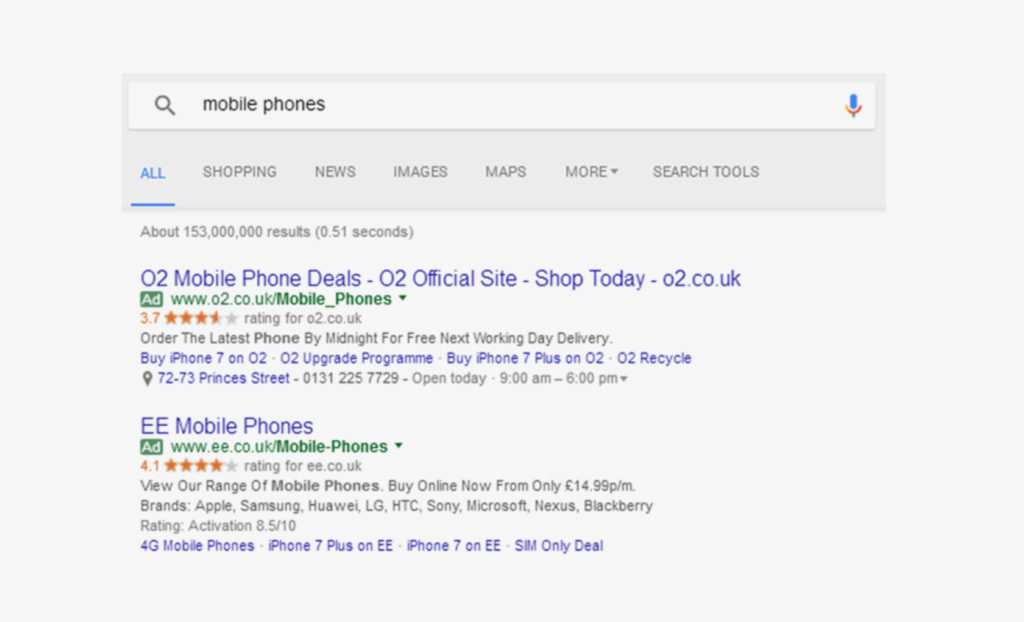The width and height of the screenshot is (1024, 622).
Task: Open the MAPS tab
Action: pos(505,172)
